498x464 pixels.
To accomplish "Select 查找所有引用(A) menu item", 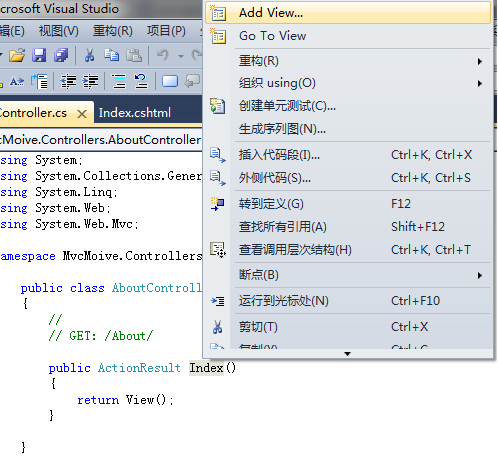I will tap(348, 227).
